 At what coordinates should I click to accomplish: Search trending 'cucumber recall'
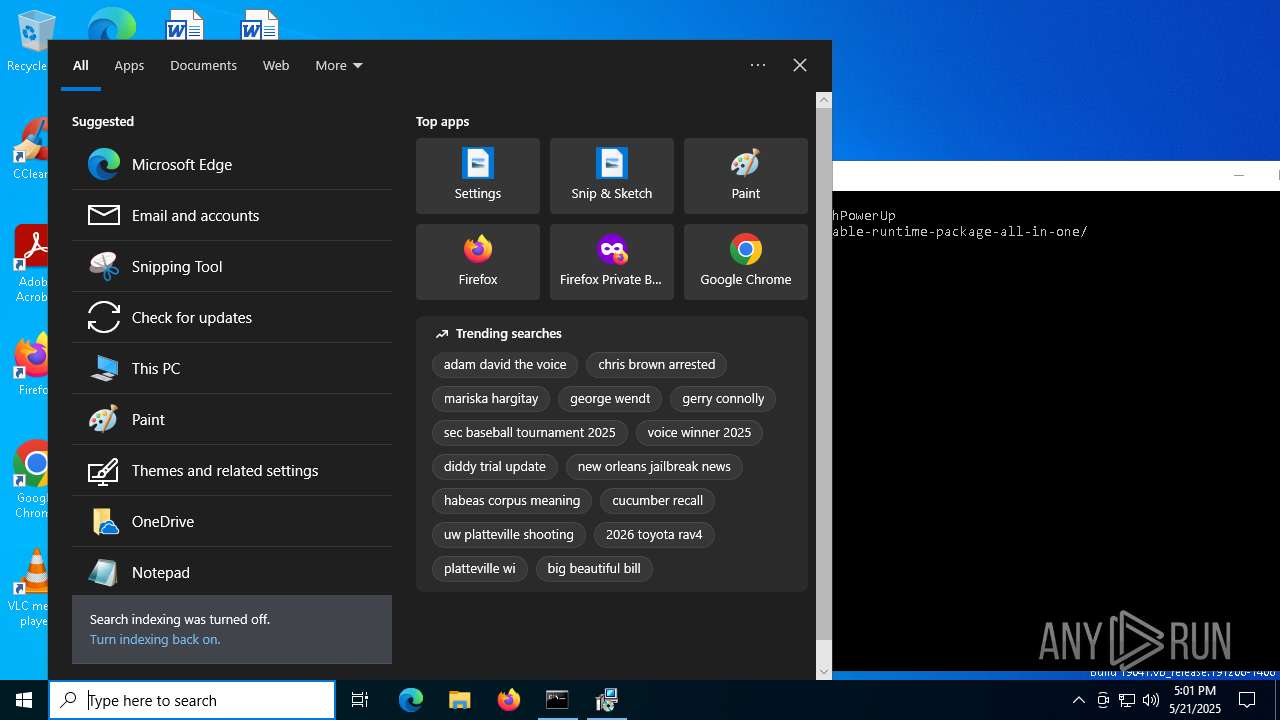point(658,501)
